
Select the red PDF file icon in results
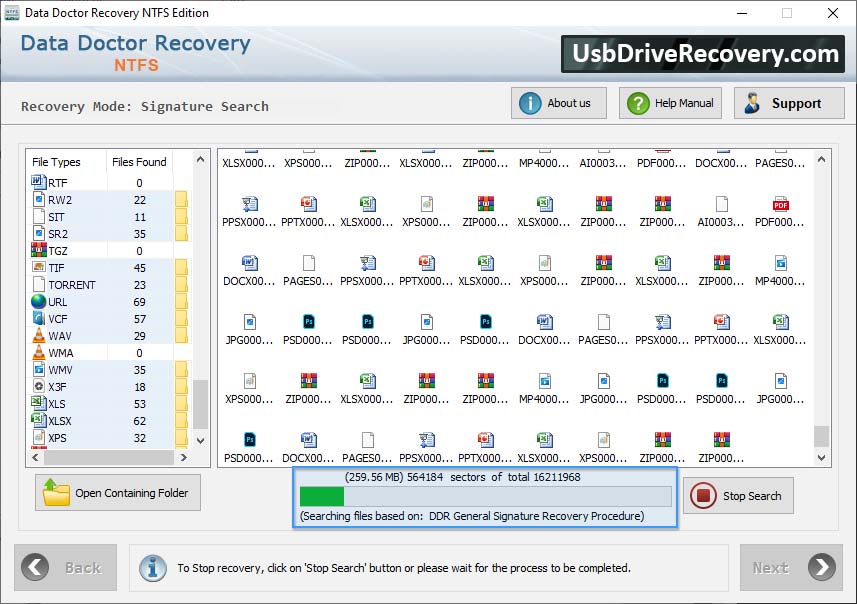click(780, 204)
